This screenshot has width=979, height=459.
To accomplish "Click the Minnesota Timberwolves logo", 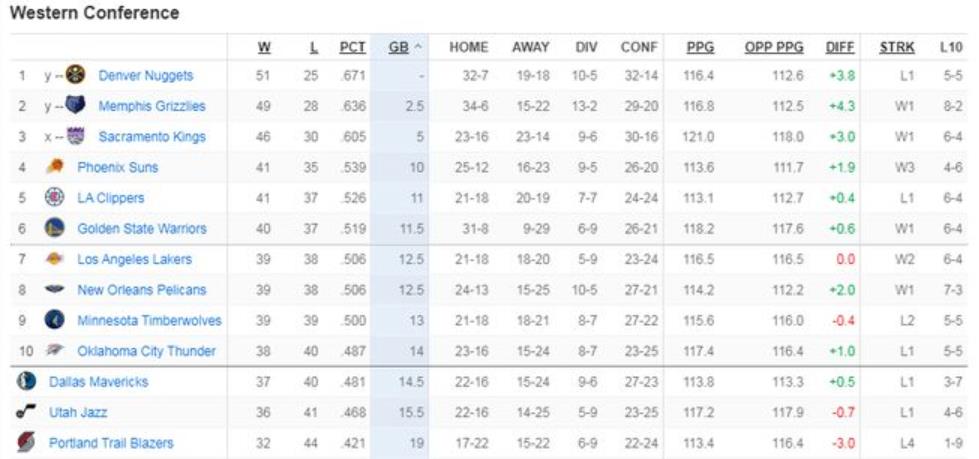I will [55, 320].
